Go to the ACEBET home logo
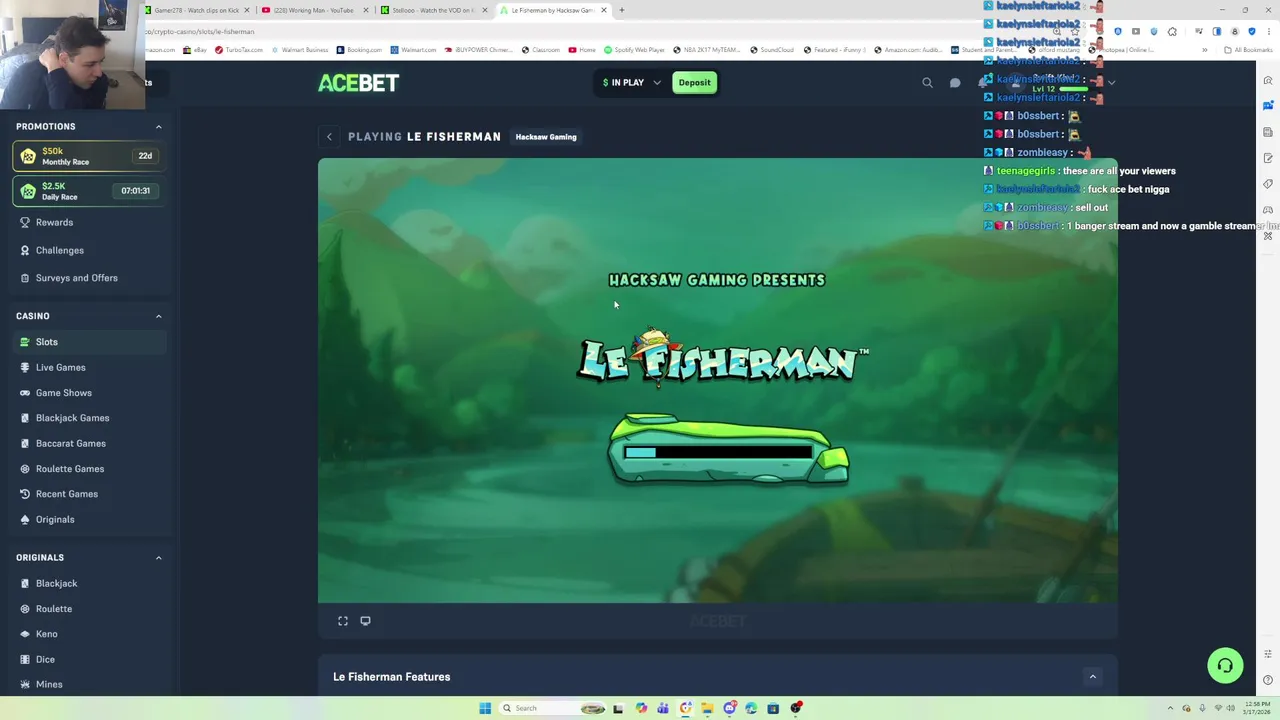The image size is (1280, 720). click(358, 83)
